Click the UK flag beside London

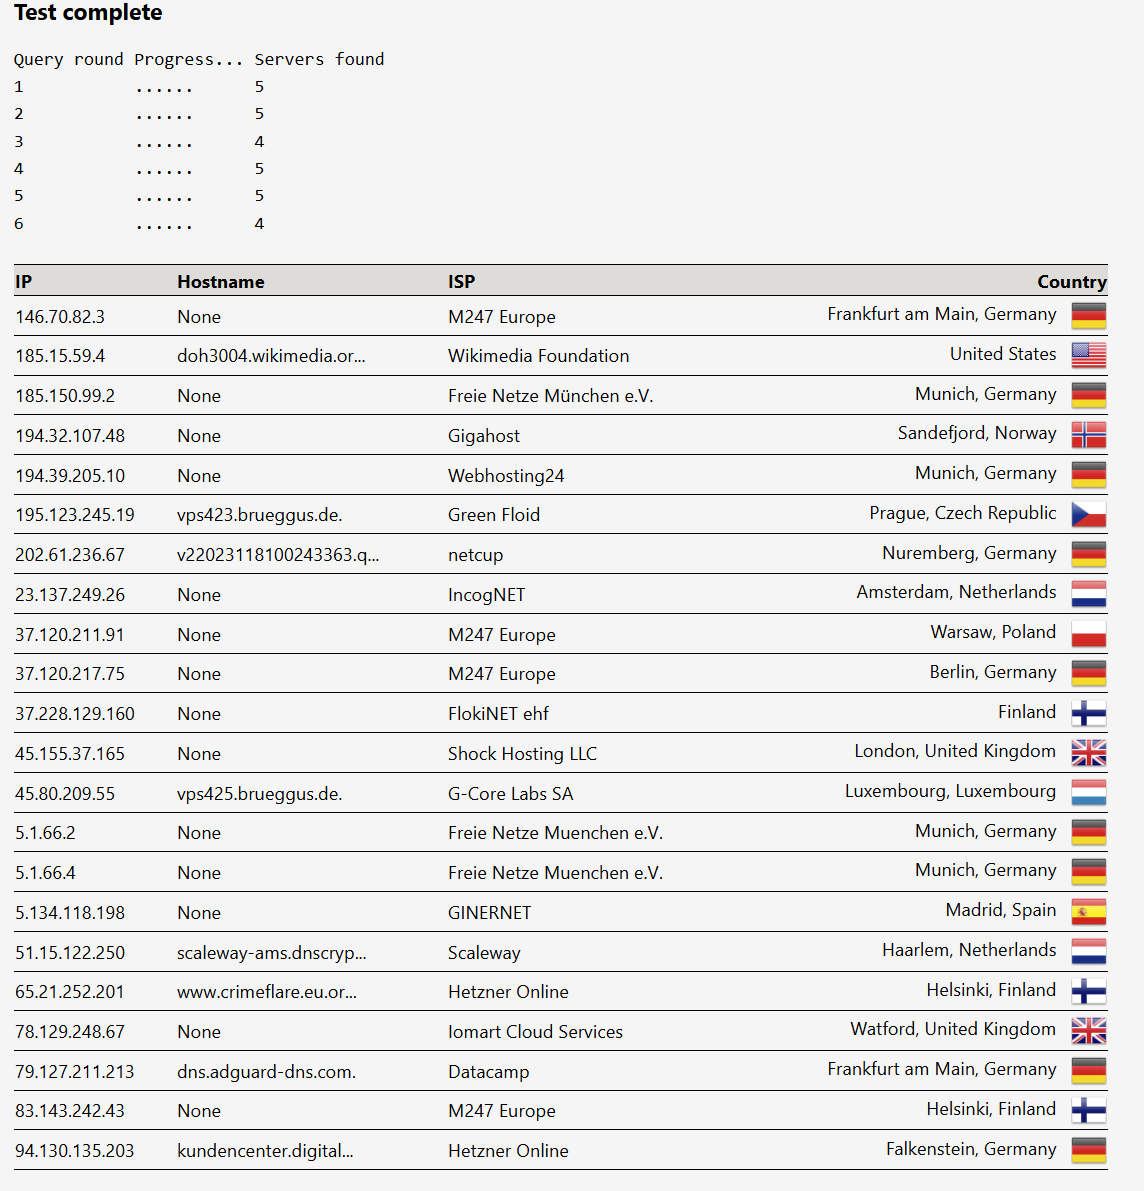[x=1088, y=753]
